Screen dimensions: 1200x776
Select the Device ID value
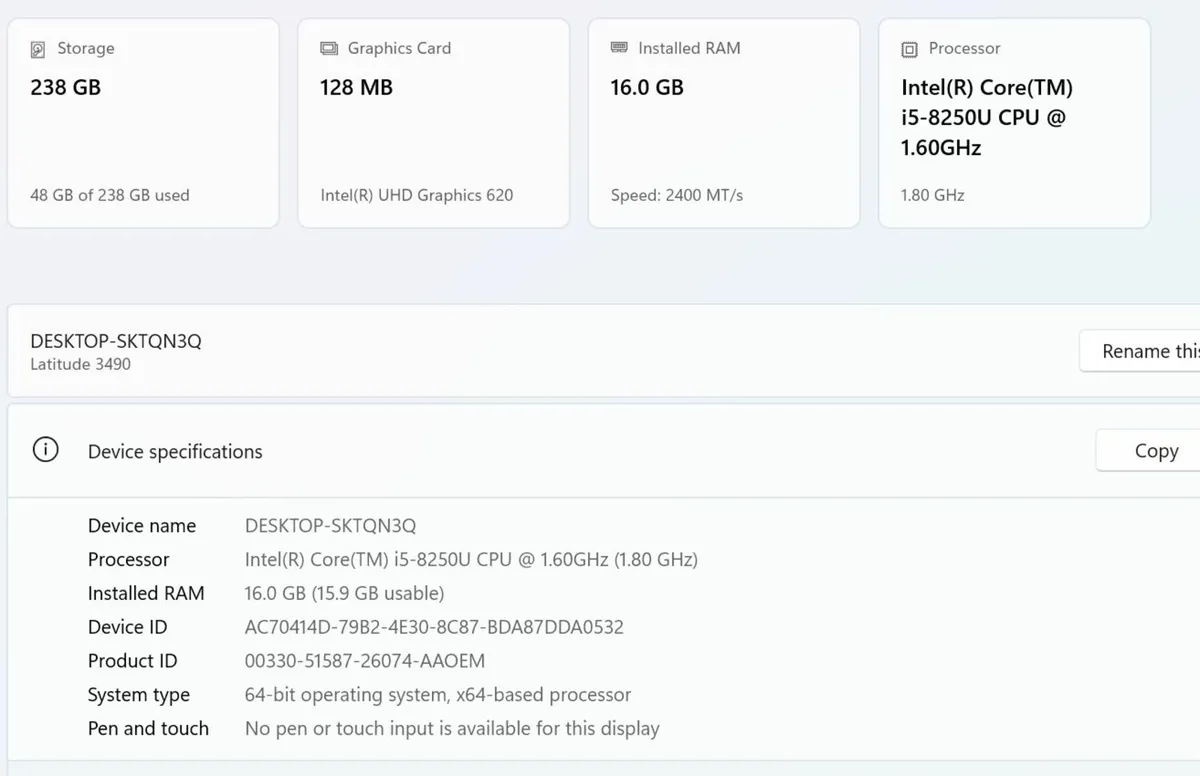(434, 627)
